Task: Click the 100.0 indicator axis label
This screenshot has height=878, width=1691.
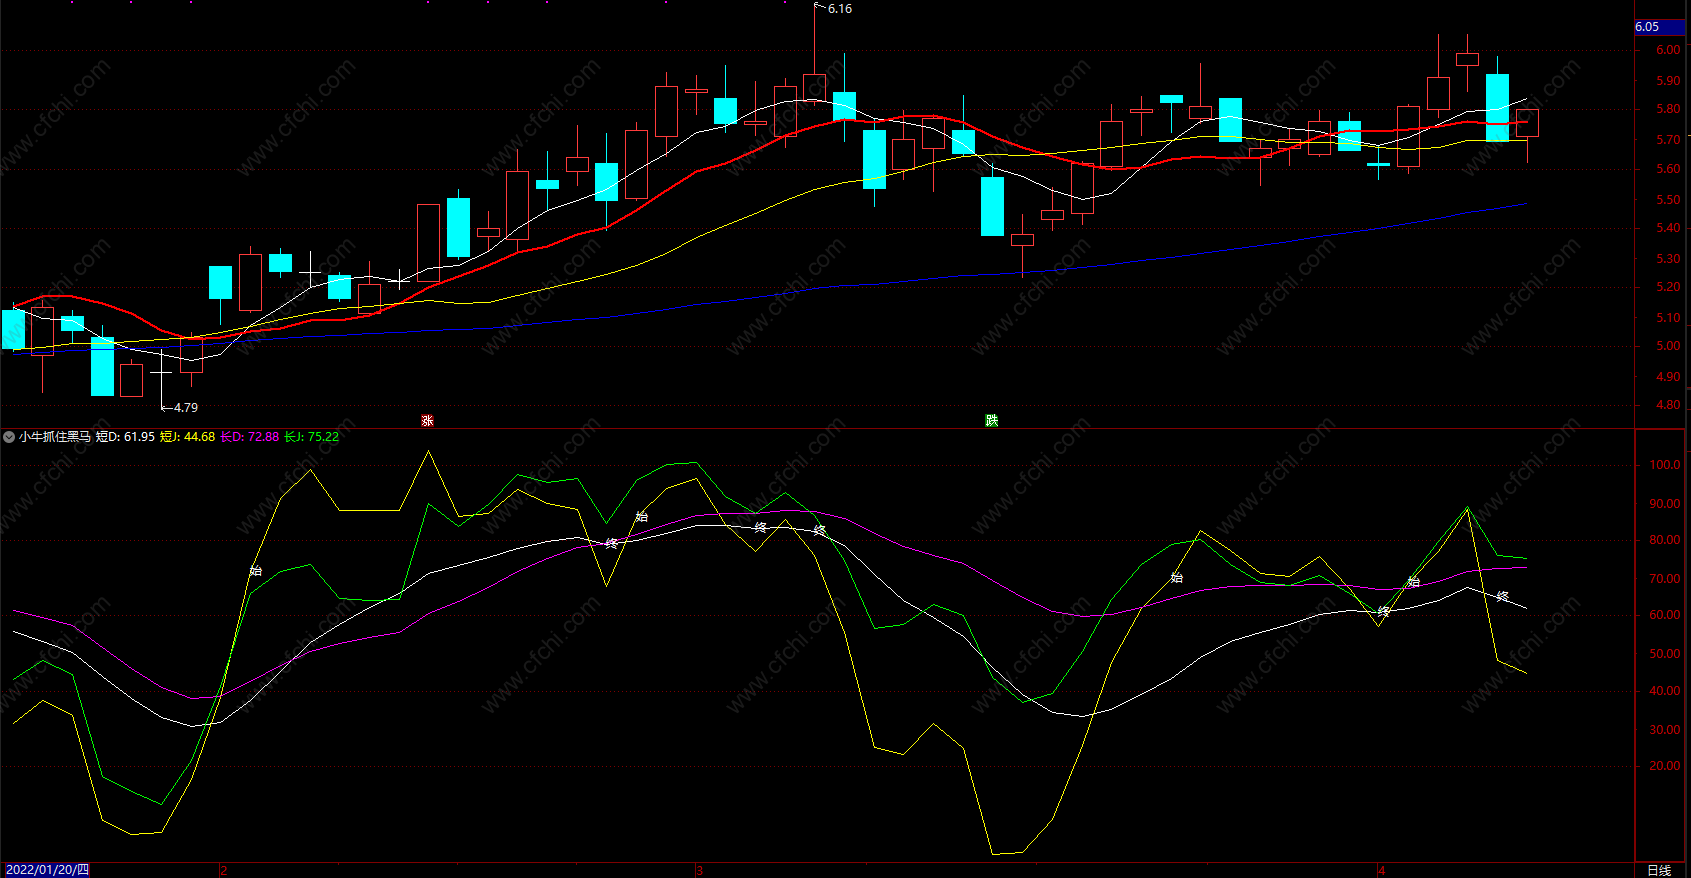Action: [1665, 465]
